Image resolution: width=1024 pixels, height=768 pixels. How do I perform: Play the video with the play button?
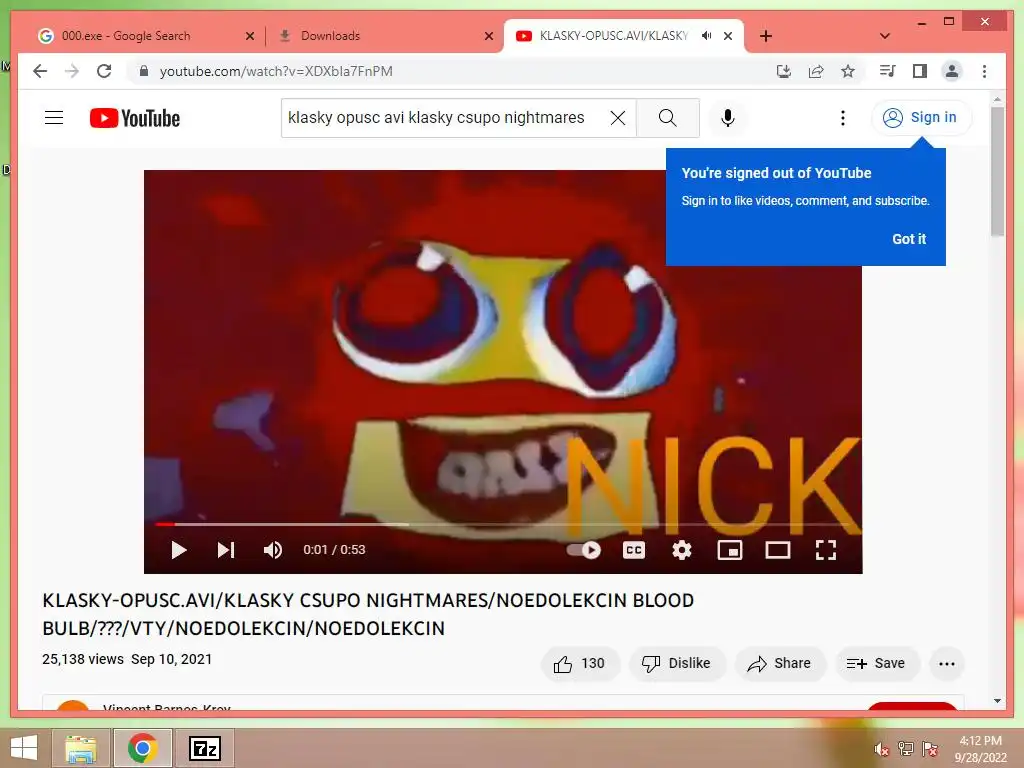coord(178,550)
